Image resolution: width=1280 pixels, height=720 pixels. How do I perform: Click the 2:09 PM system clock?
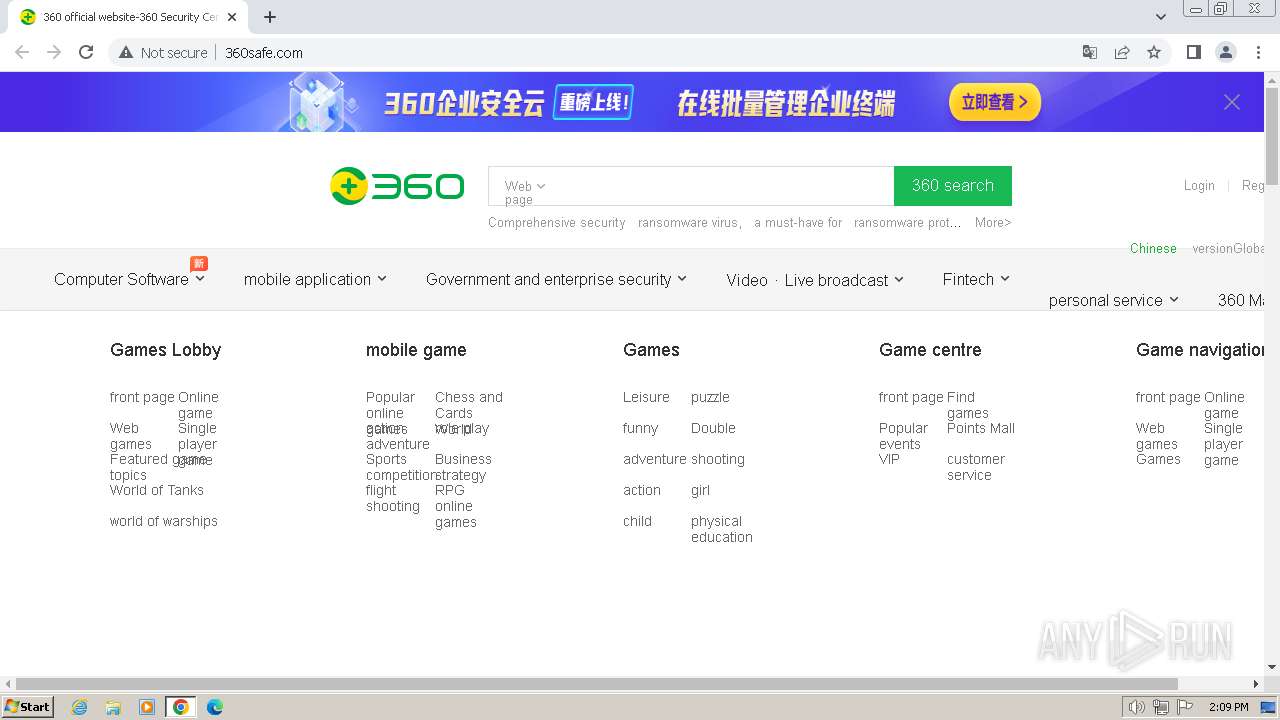[1228, 707]
